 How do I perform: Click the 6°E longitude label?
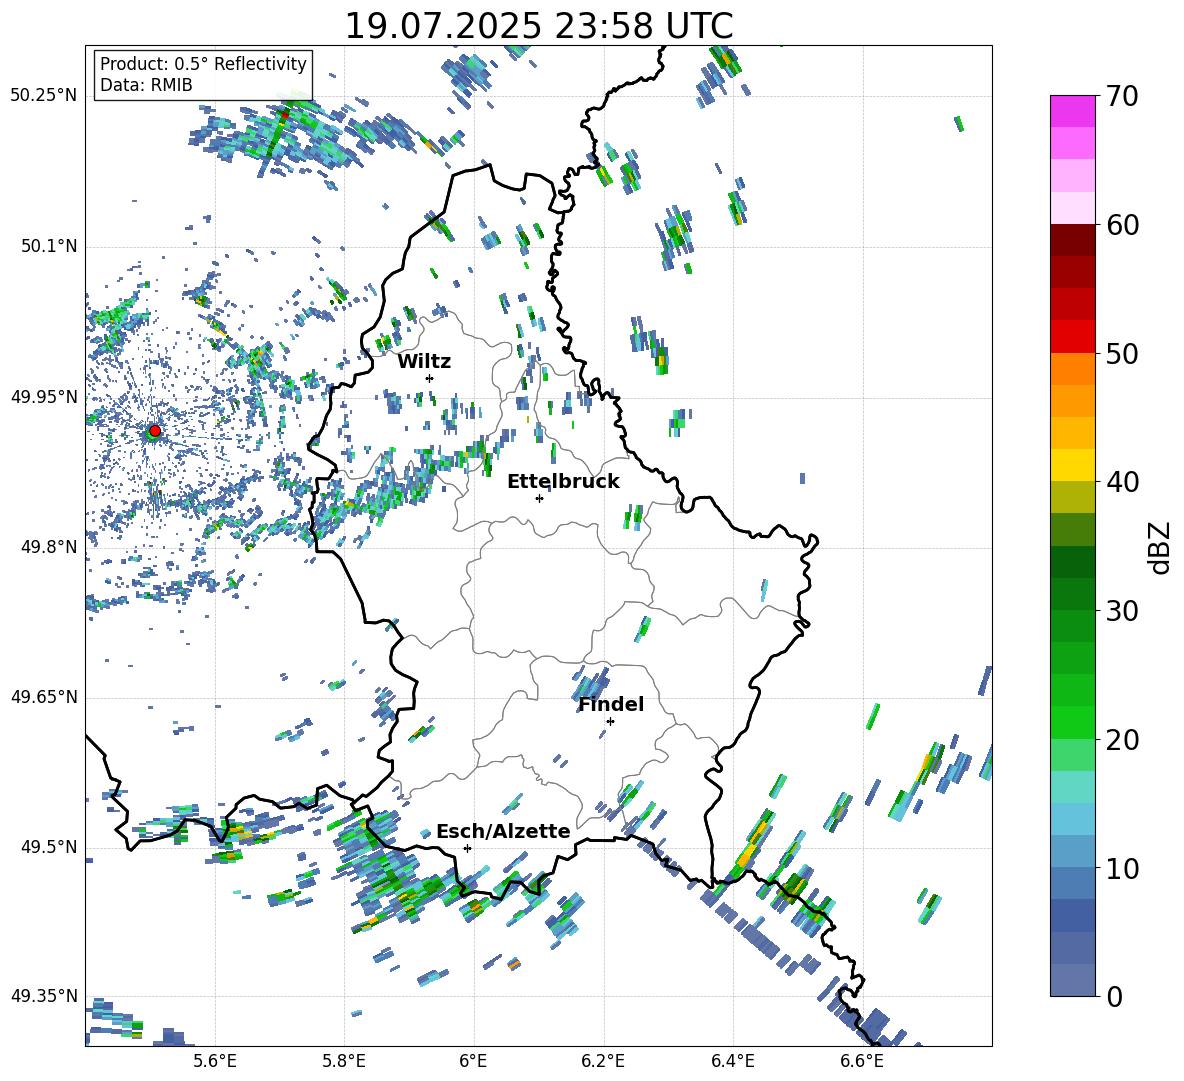(x=473, y=1061)
